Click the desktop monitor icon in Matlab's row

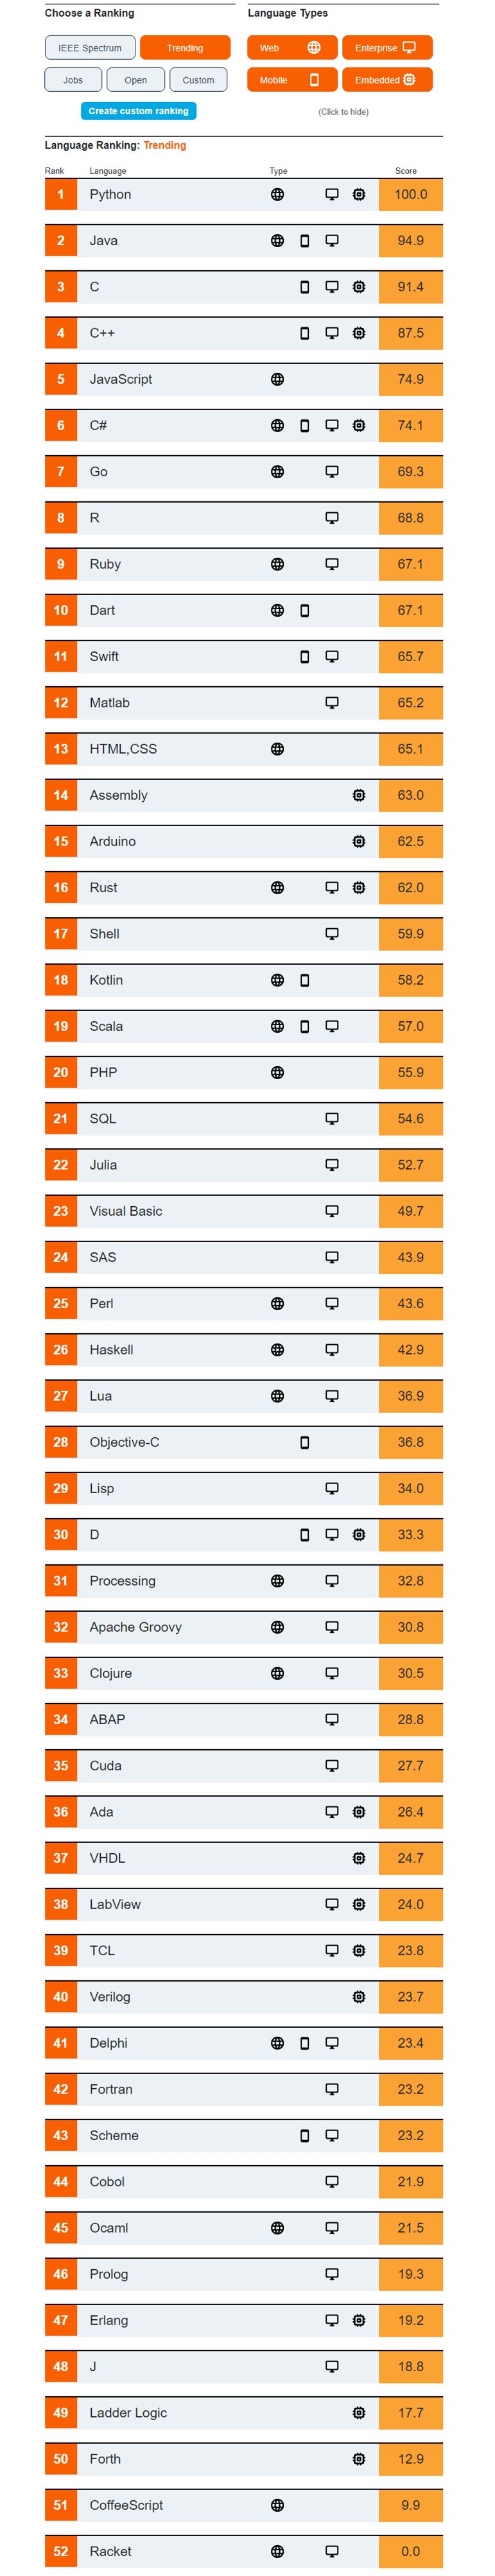pyautogui.click(x=332, y=703)
